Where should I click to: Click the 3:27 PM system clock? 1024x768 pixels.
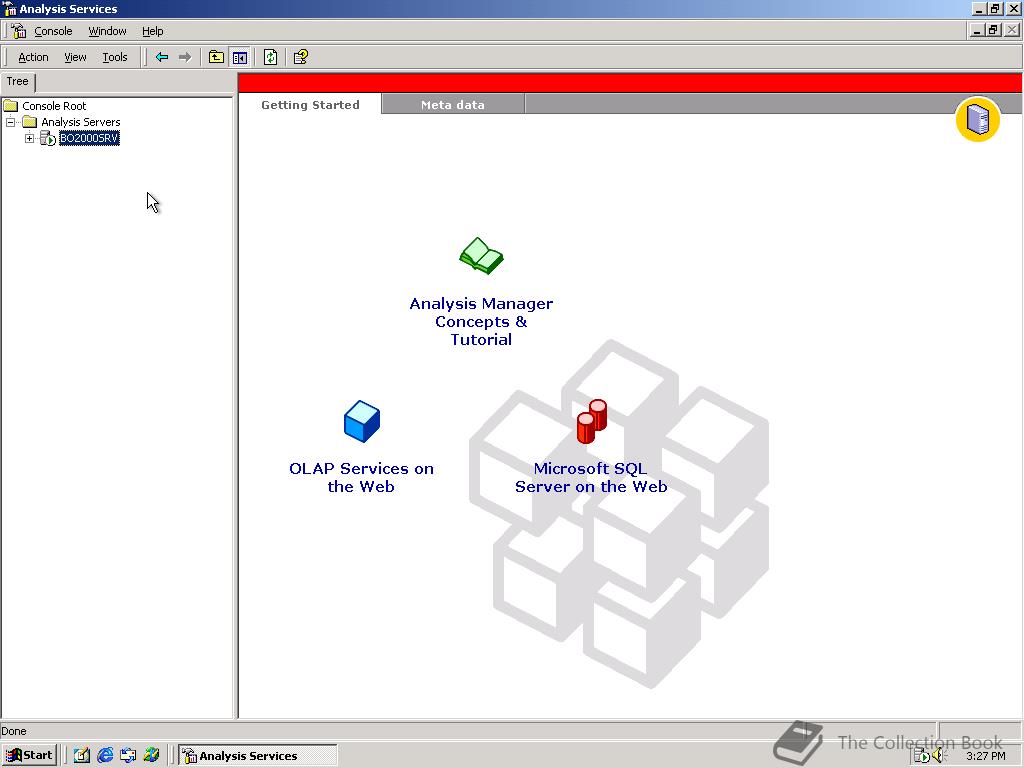click(985, 756)
